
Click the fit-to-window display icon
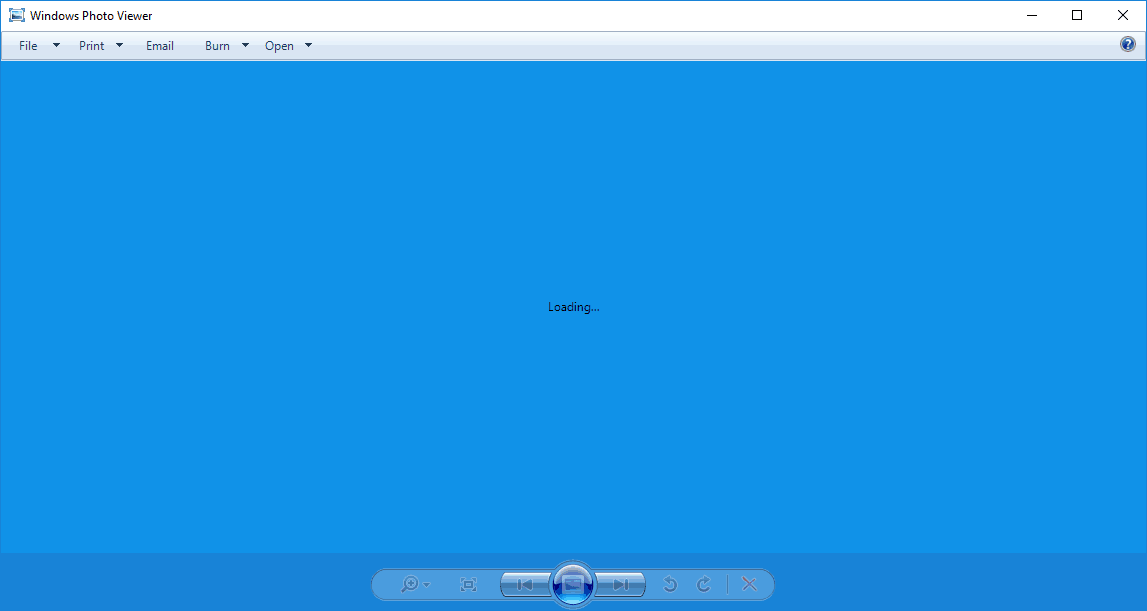[467, 584]
